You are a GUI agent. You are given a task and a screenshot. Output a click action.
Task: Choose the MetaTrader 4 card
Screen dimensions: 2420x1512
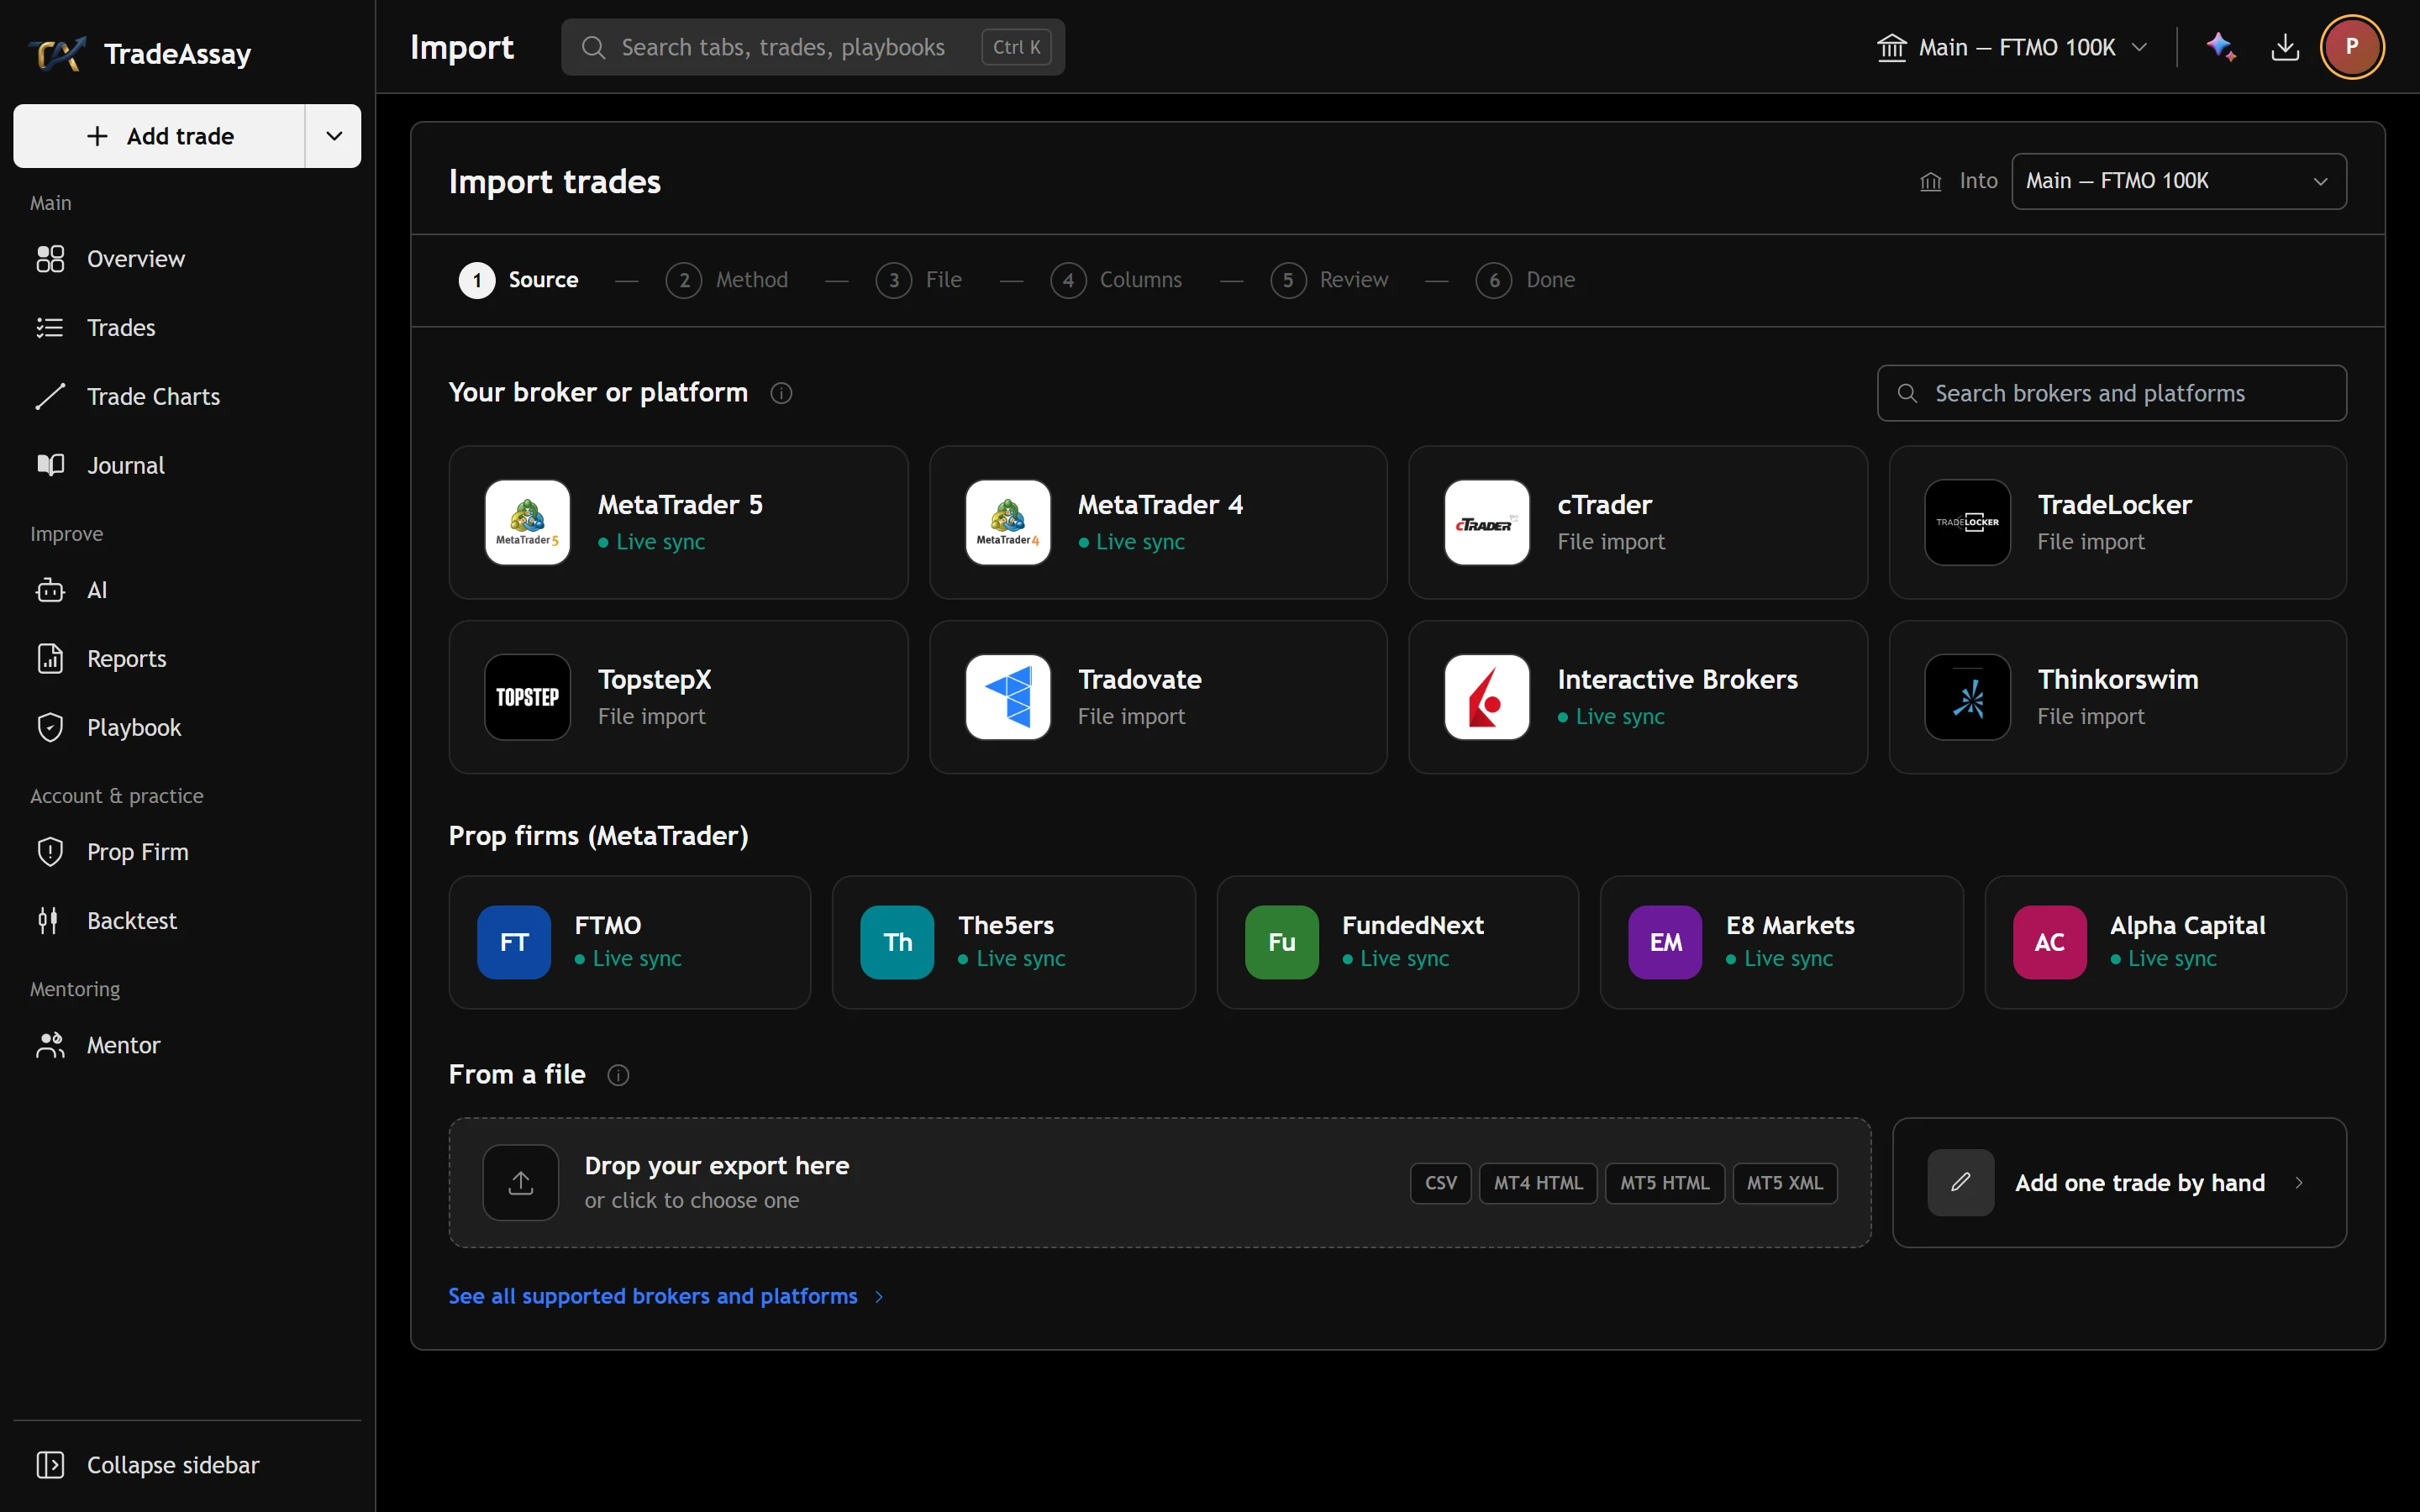tap(1158, 522)
